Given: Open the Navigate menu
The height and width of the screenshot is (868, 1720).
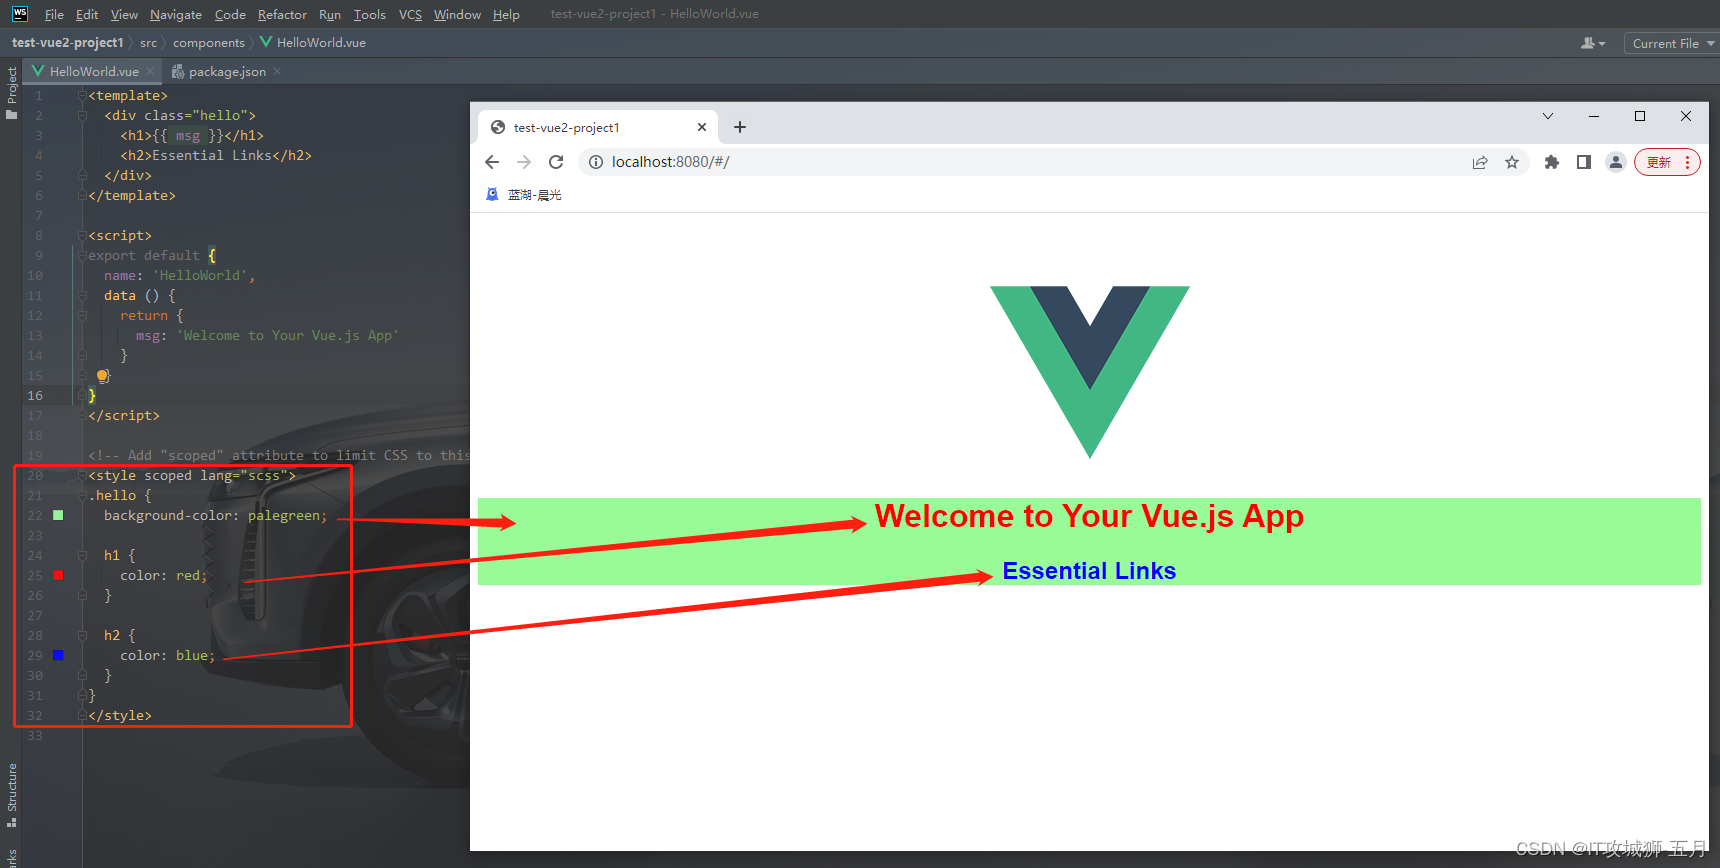Looking at the screenshot, I should coord(176,14).
